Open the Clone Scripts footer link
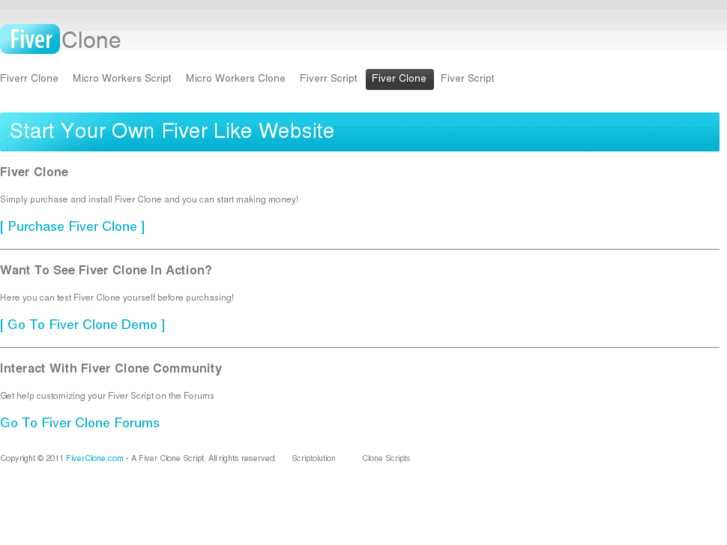The image size is (727, 545). [386, 458]
